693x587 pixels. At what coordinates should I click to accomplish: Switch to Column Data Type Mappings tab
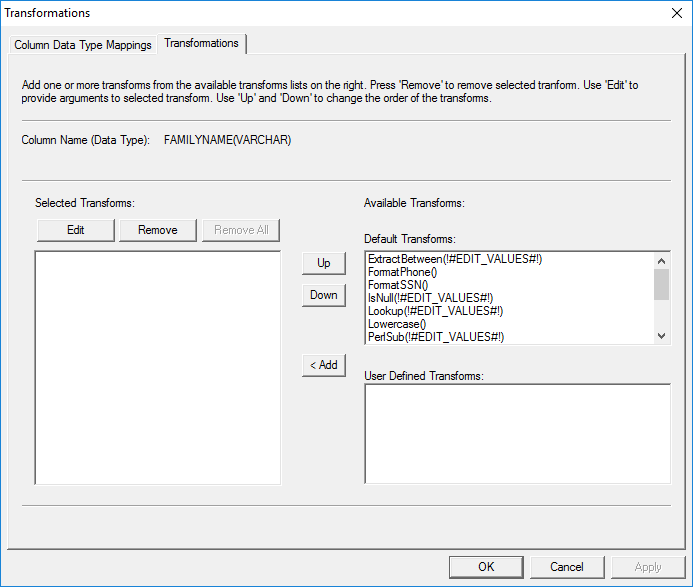coord(83,45)
